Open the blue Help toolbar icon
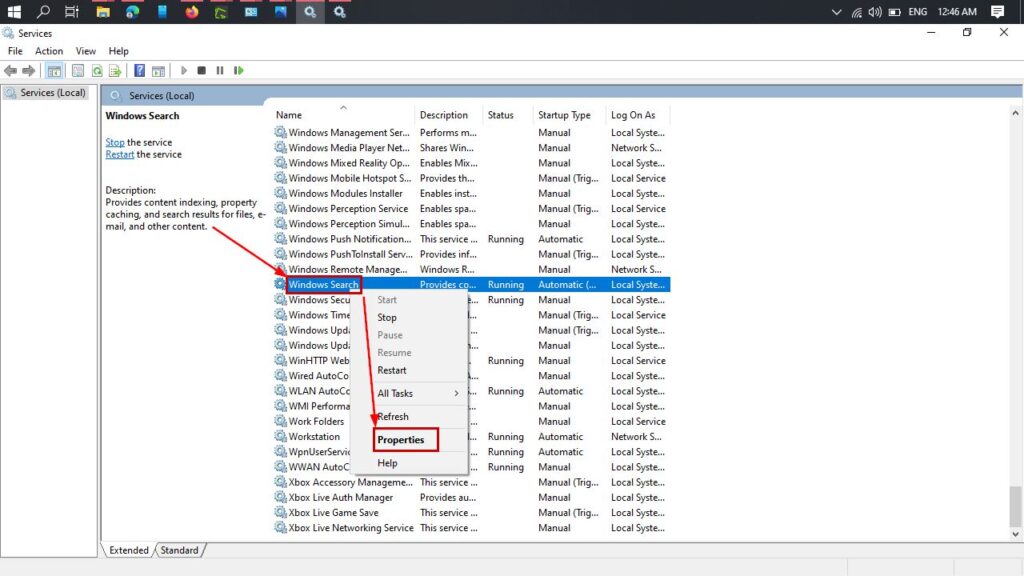The height and width of the screenshot is (576, 1024). click(139, 71)
